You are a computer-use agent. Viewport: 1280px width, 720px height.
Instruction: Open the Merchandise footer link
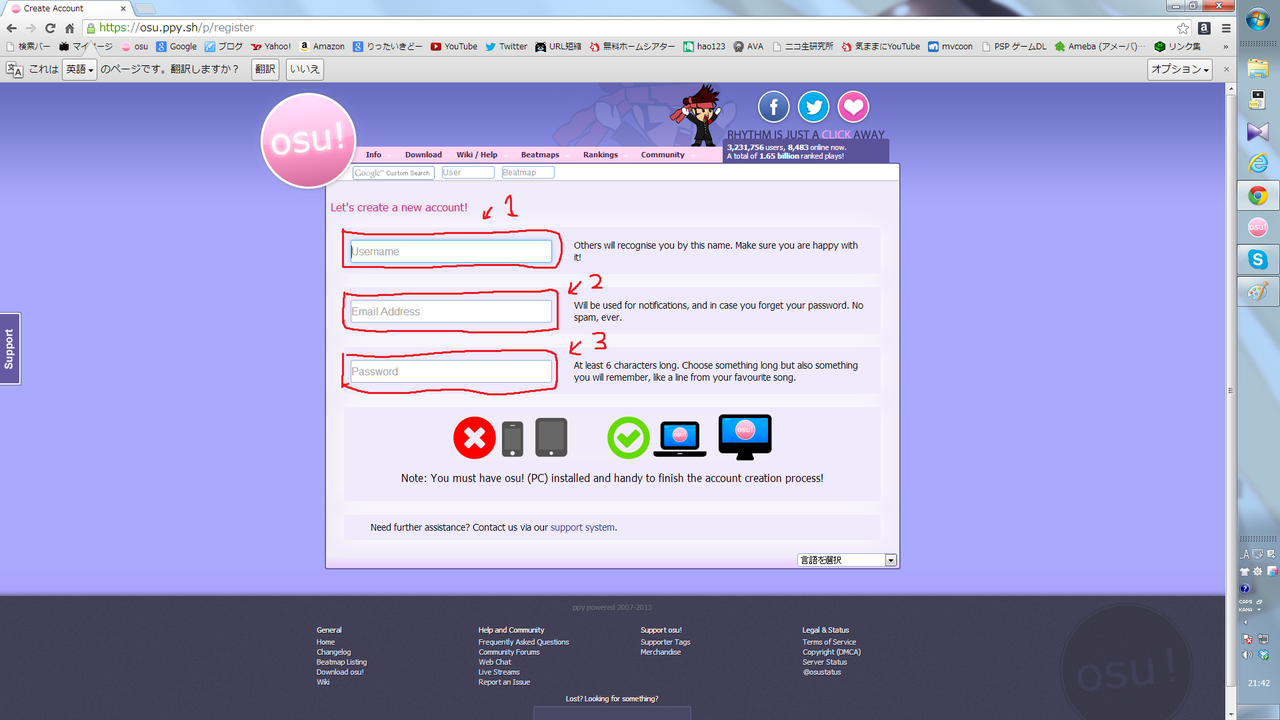pos(661,652)
